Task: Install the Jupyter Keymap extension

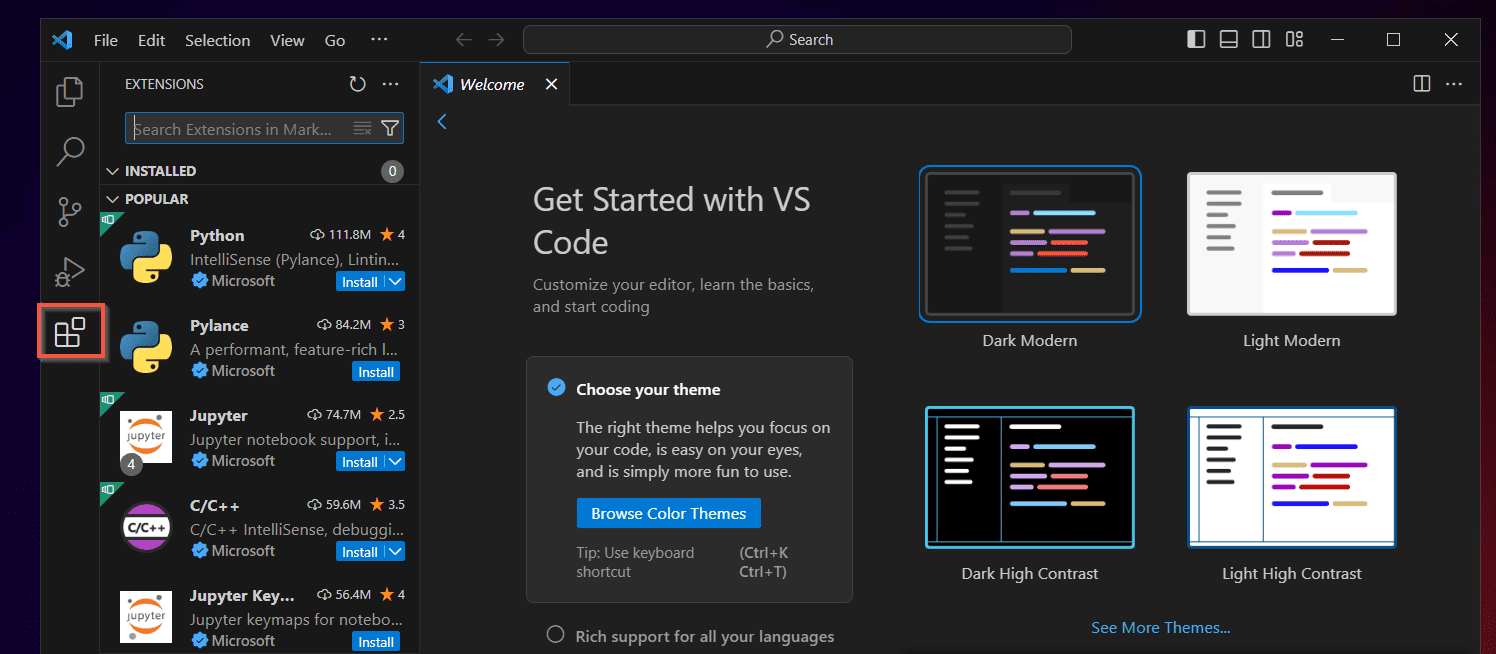Action: 376,642
